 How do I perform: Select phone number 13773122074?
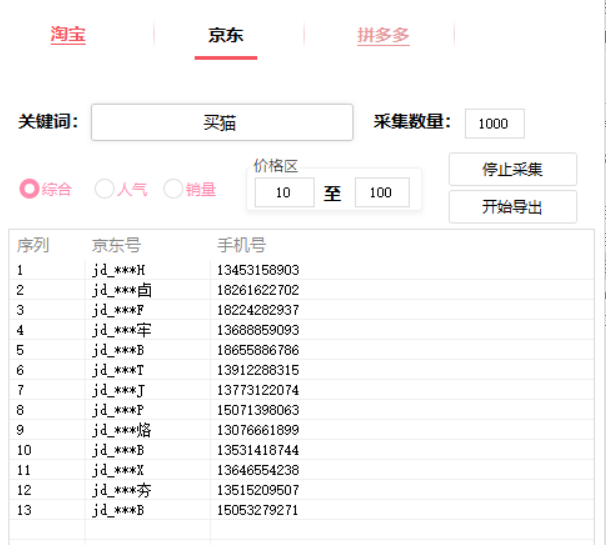[x=258, y=390]
